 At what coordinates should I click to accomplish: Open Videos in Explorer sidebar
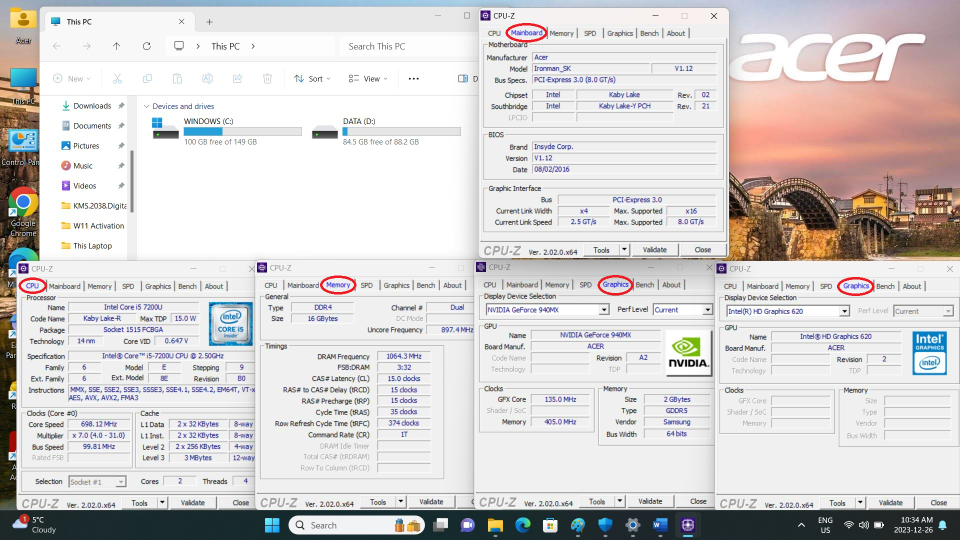pos(92,186)
